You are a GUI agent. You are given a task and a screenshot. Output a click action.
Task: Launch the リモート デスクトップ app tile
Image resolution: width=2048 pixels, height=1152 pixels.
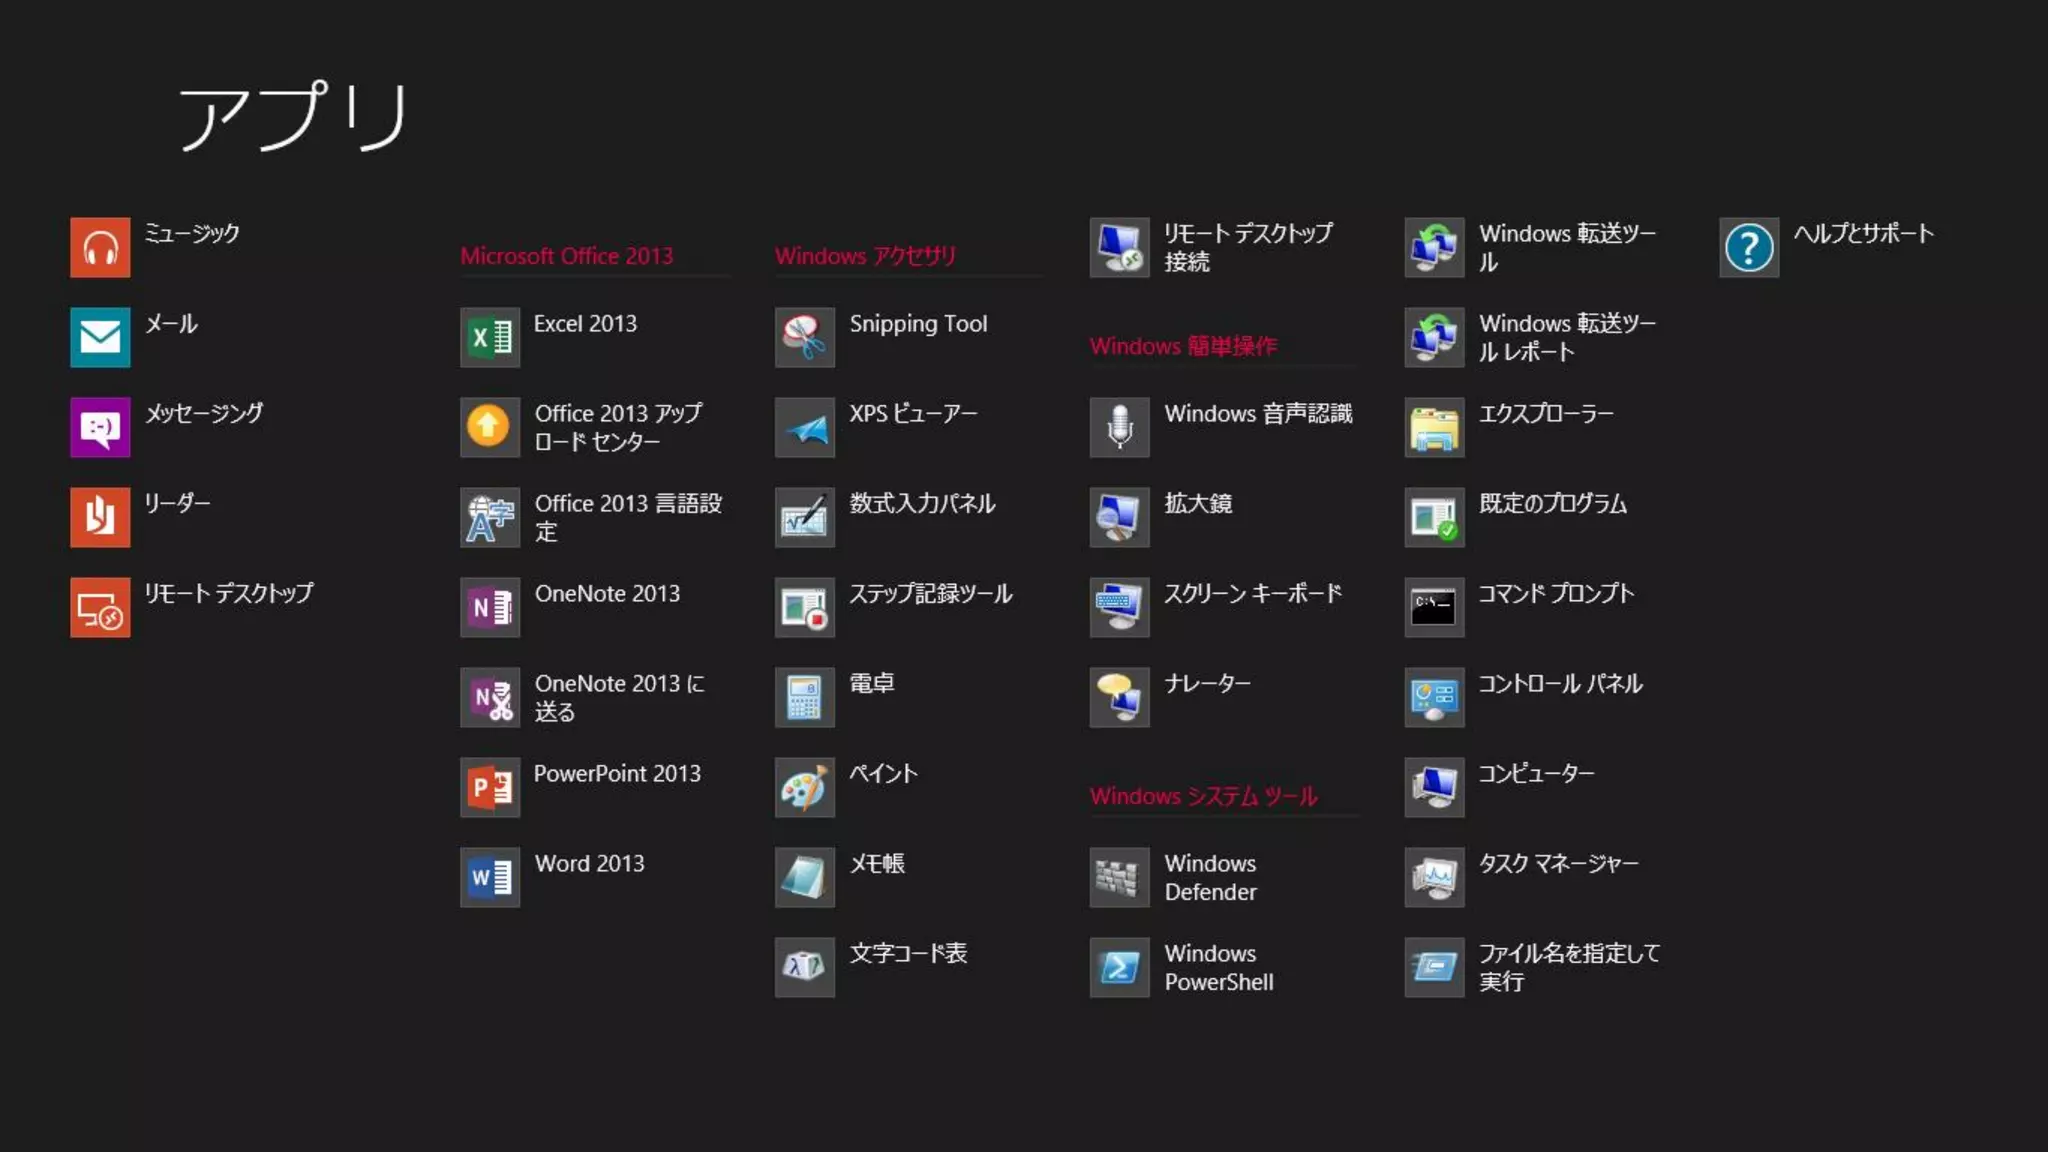[x=100, y=607]
